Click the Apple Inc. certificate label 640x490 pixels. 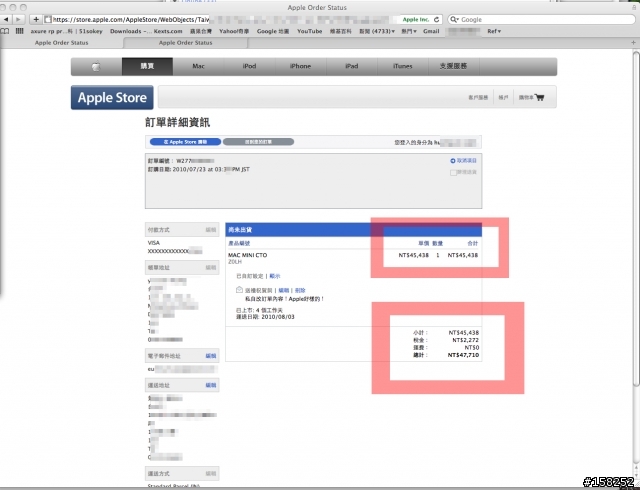pyautogui.click(x=416, y=19)
